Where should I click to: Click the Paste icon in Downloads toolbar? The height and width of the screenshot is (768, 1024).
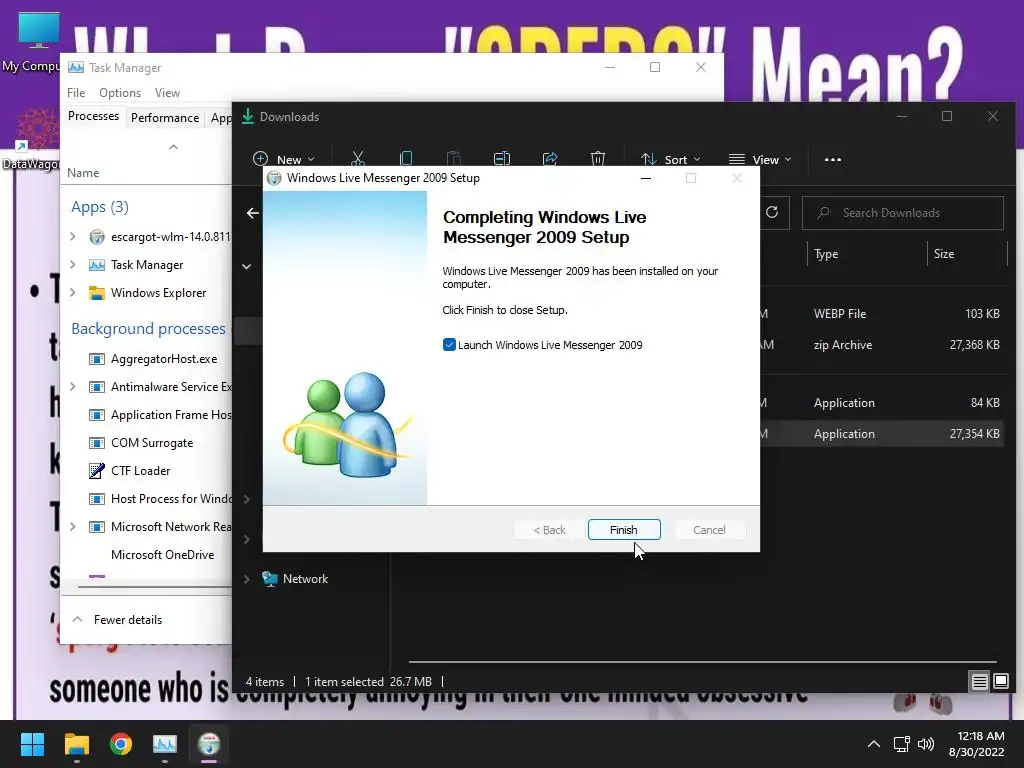point(453,159)
